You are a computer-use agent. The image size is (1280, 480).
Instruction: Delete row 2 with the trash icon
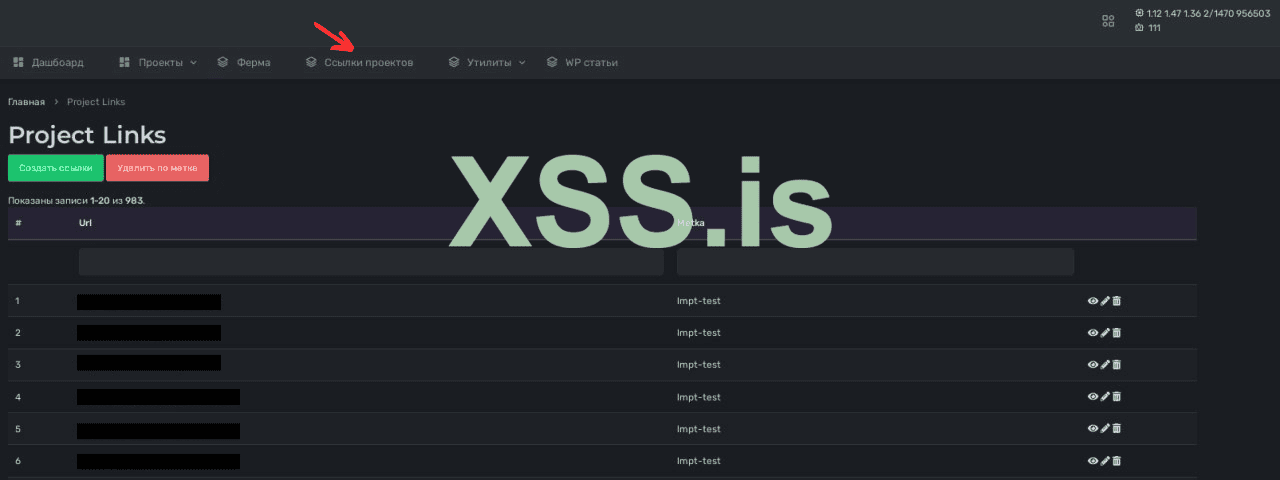pyautogui.click(x=1117, y=333)
